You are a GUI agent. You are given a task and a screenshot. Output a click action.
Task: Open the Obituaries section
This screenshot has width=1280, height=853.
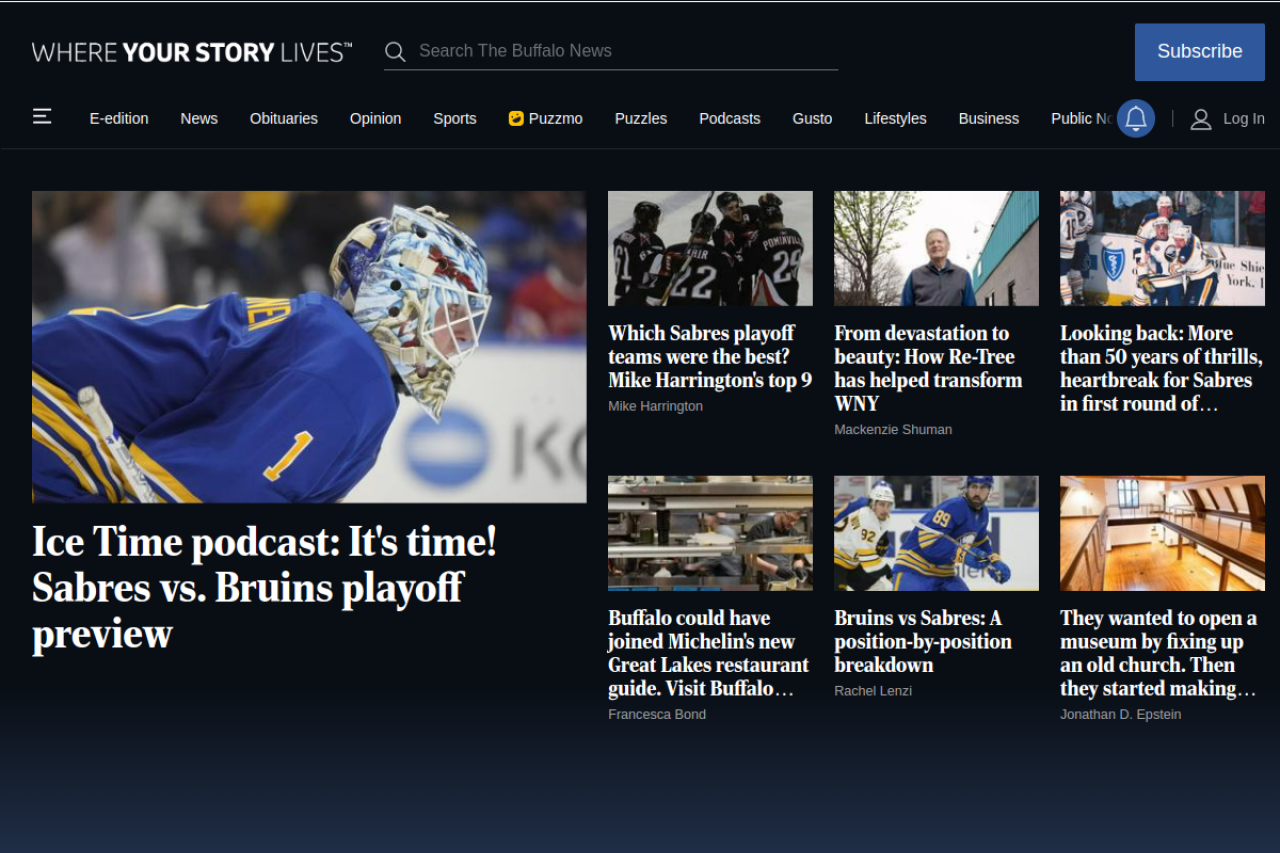tap(283, 118)
